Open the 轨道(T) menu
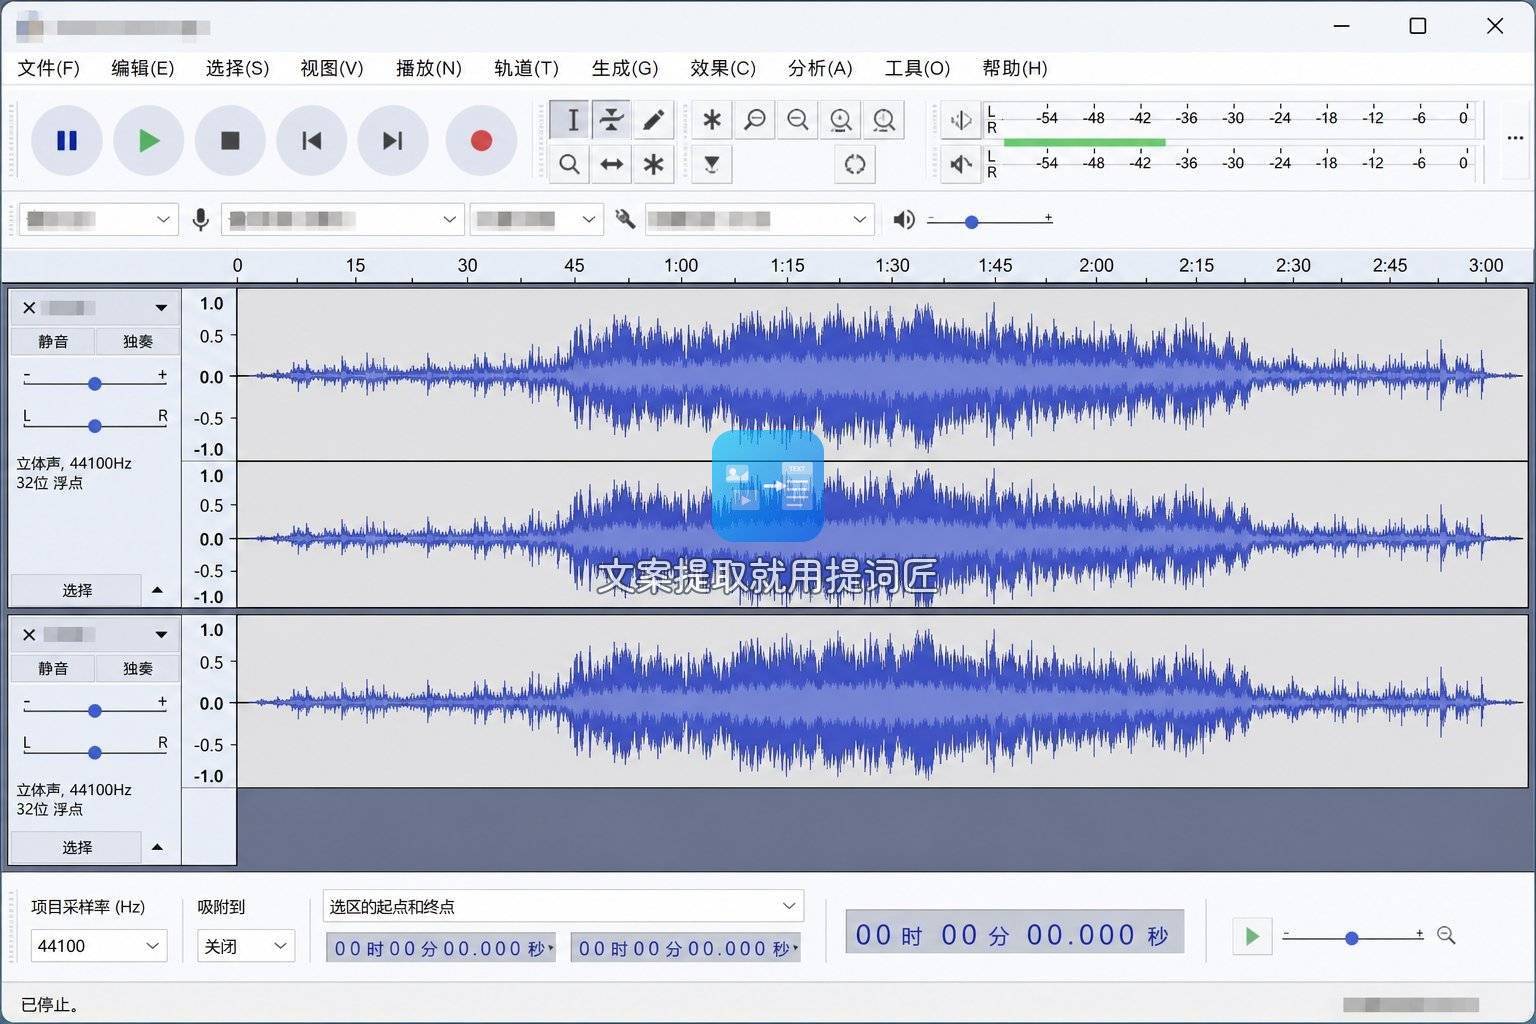This screenshot has width=1536, height=1024. pos(526,68)
